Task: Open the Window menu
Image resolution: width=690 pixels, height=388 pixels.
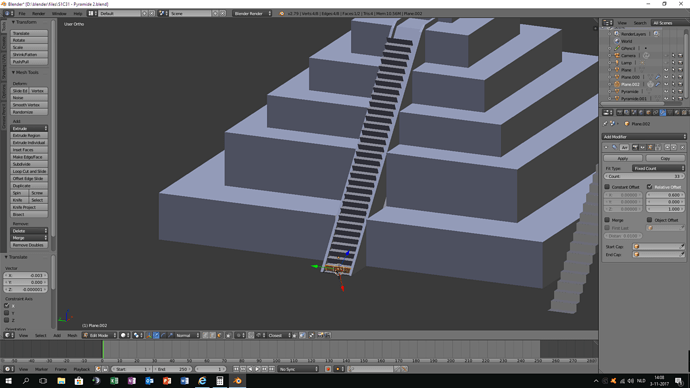Action: (59, 14)
